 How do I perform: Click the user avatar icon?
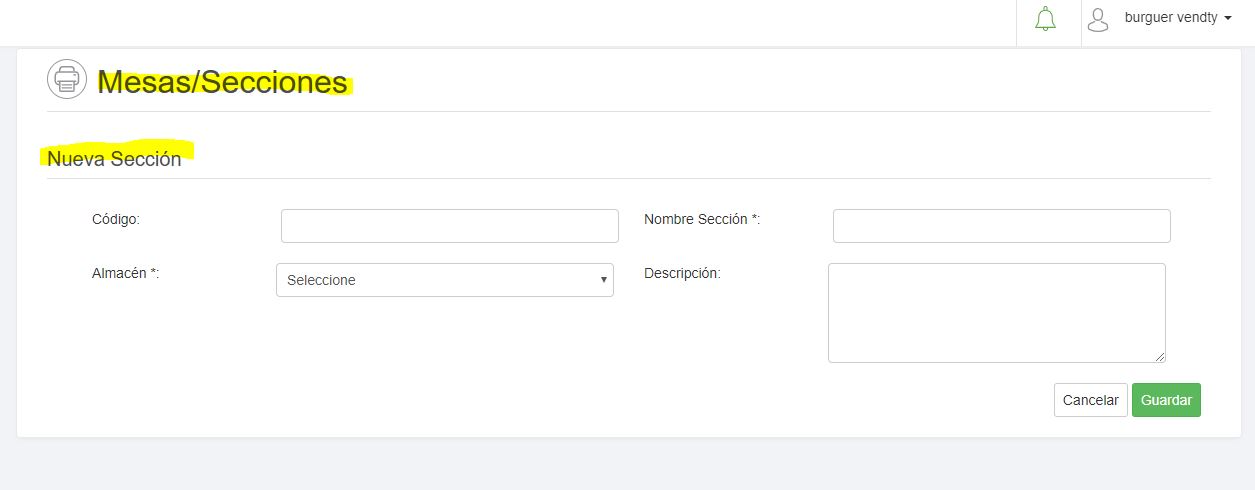click(x=1099, y=19)
